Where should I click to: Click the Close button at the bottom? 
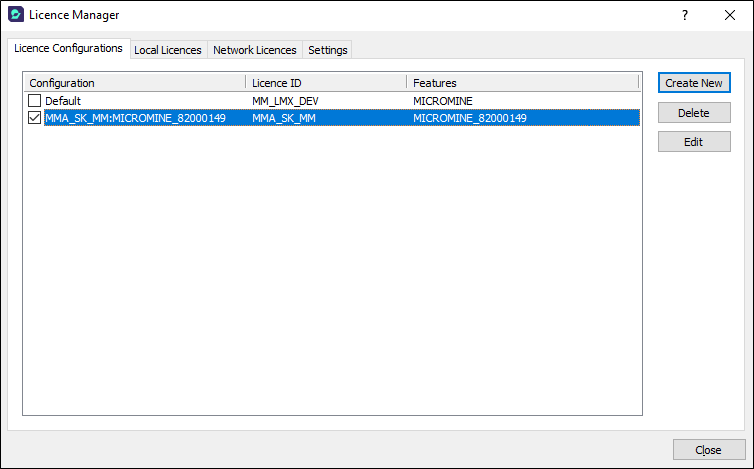709,450
